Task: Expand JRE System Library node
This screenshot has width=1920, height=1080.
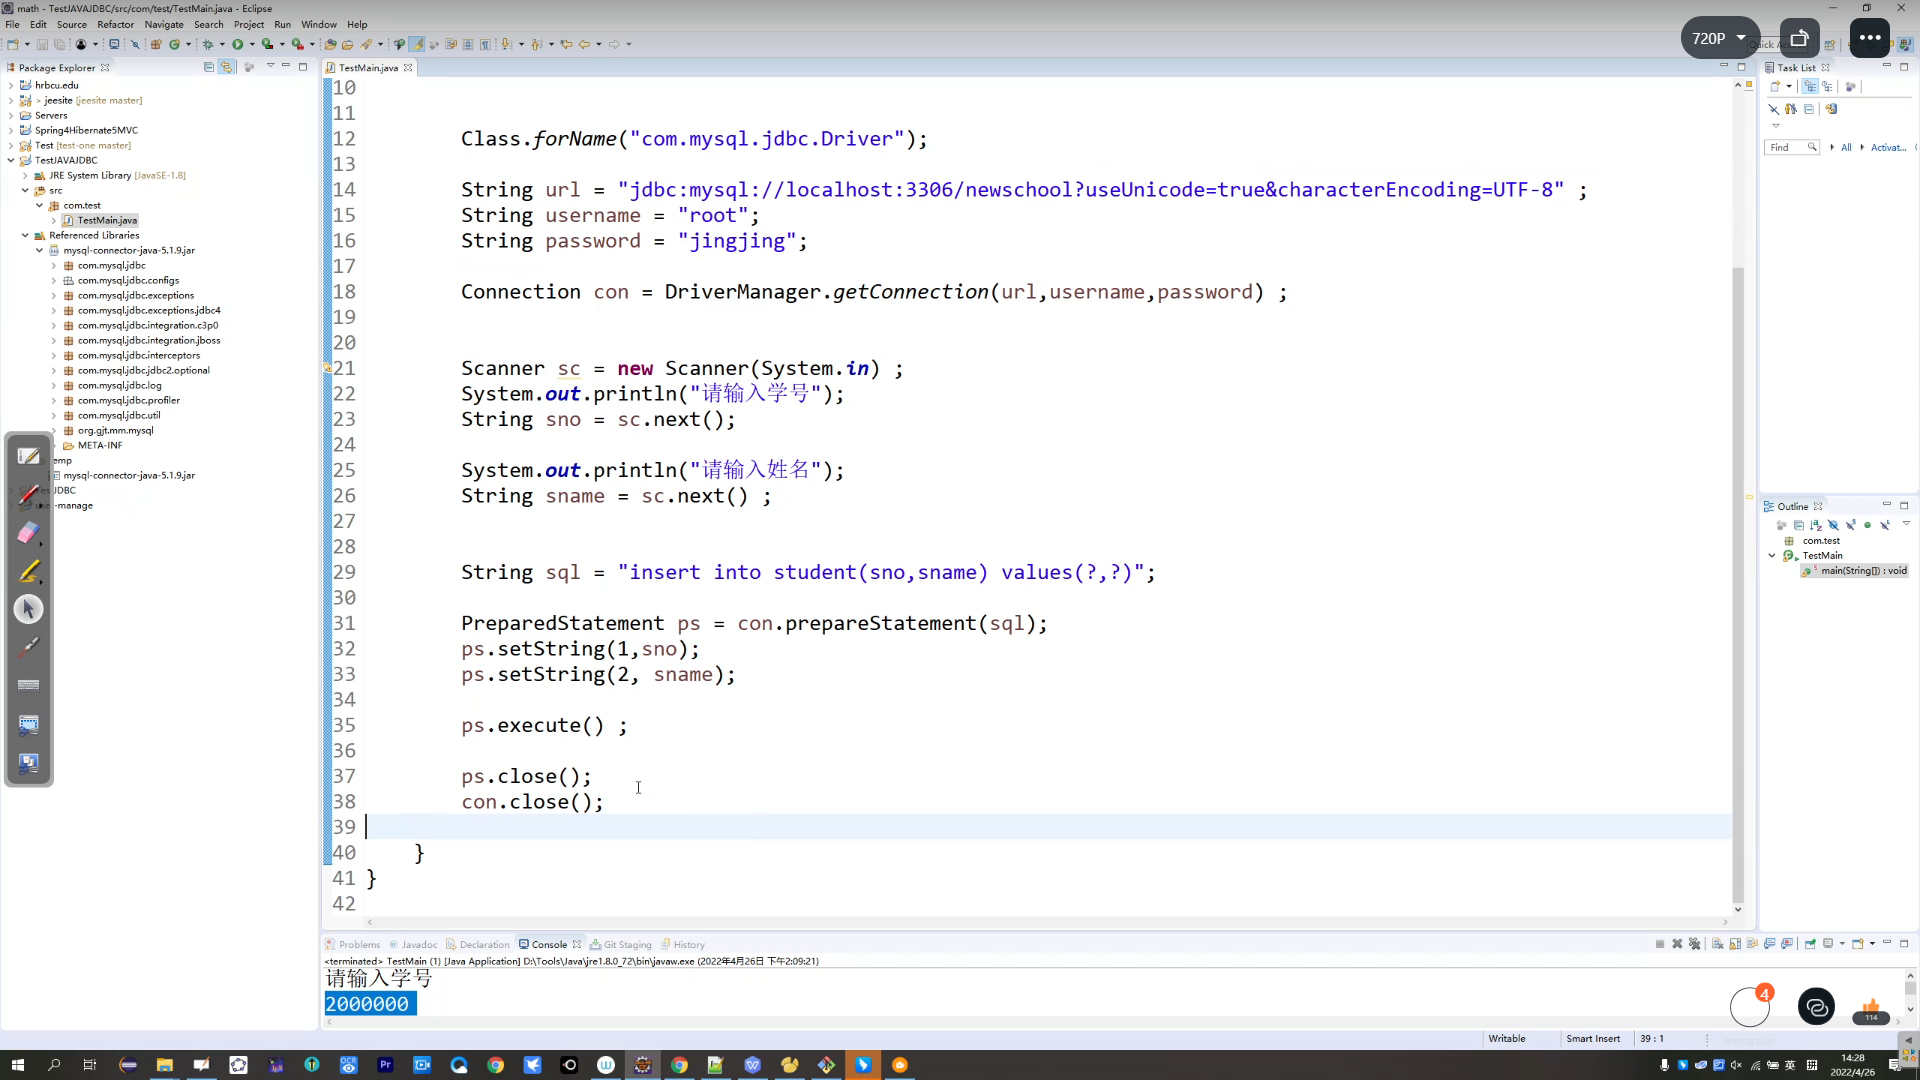Action: [x=25, y=175]
